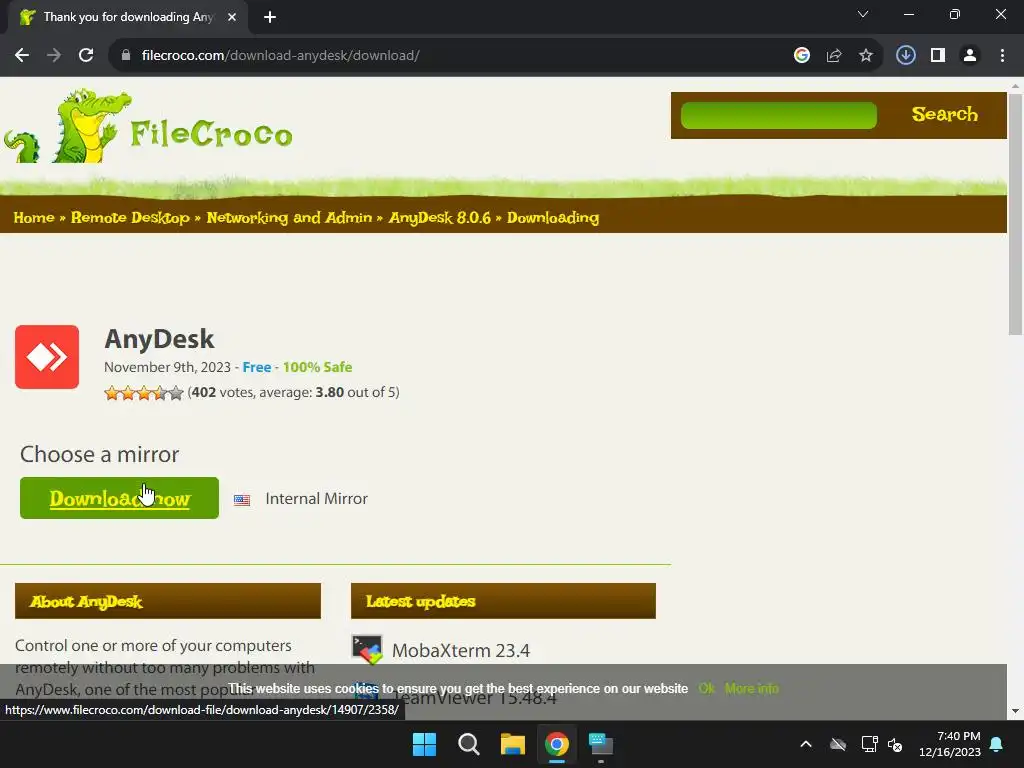Click the network status tray icon

click(x=869, y=744)
